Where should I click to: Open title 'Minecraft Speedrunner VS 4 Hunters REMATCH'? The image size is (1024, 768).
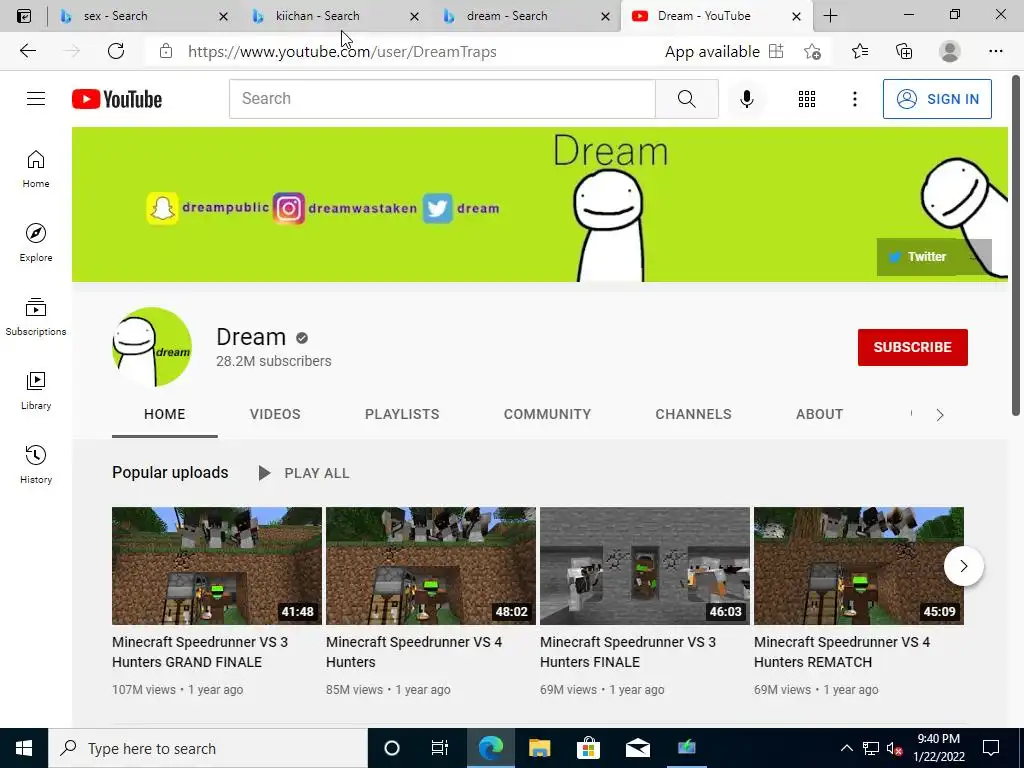(842, 652)
